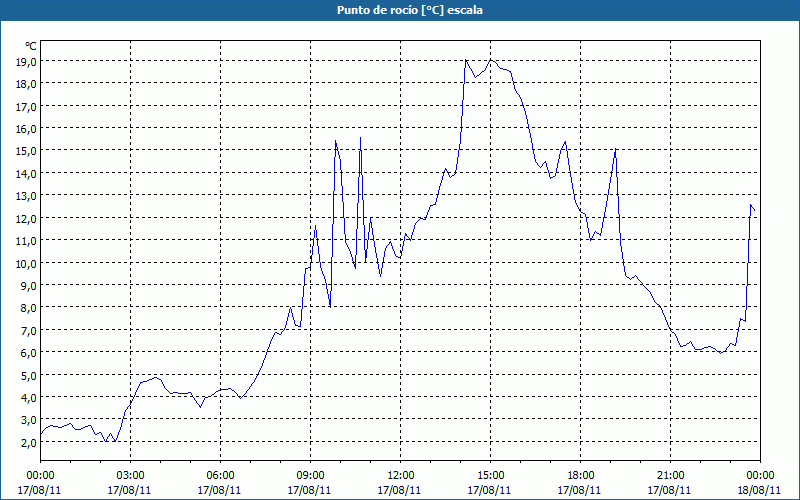800x500 pixels.
Task: Select the 12,0 y-axis value
Action: coord(26,218)
